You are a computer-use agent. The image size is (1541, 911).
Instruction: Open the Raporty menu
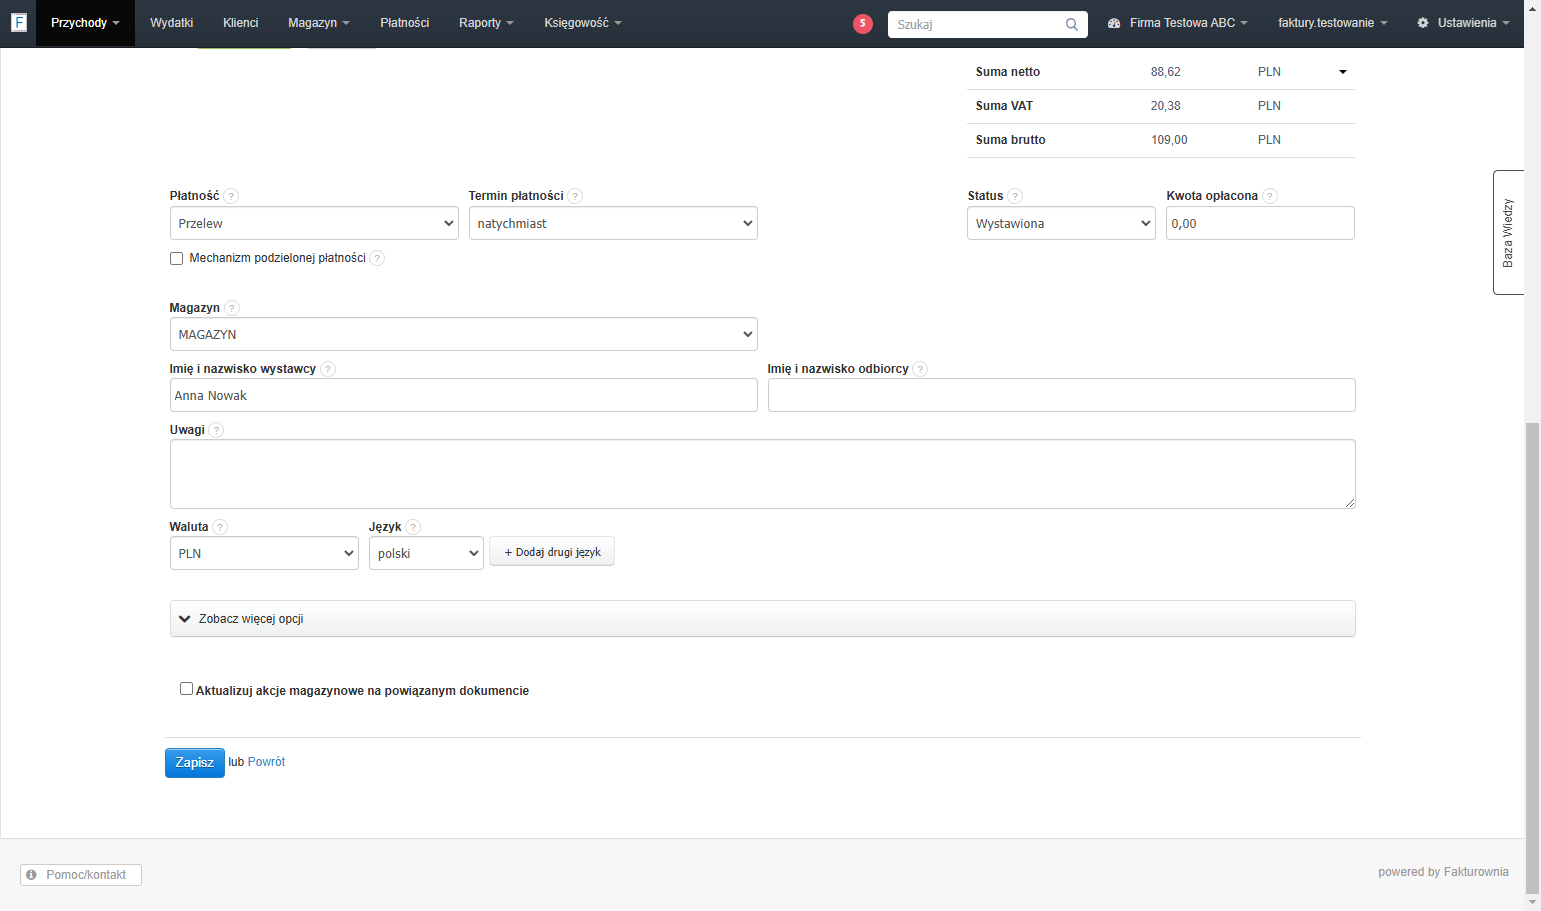[486, 23]
